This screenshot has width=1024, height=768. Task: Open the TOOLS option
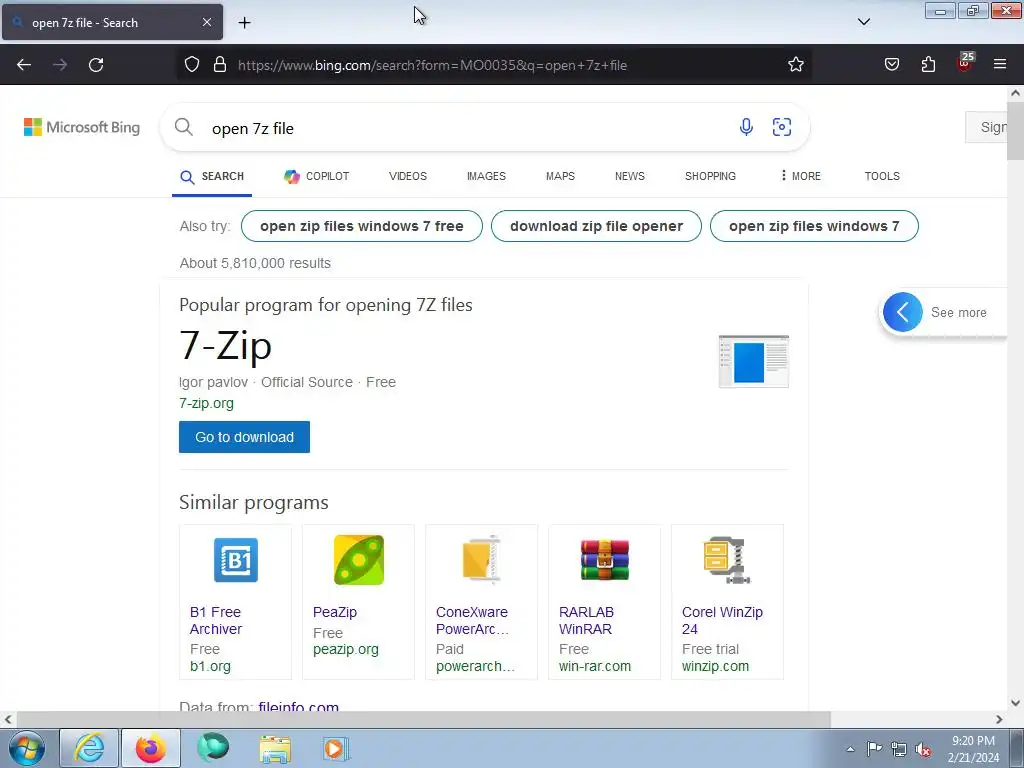point(882,176)
